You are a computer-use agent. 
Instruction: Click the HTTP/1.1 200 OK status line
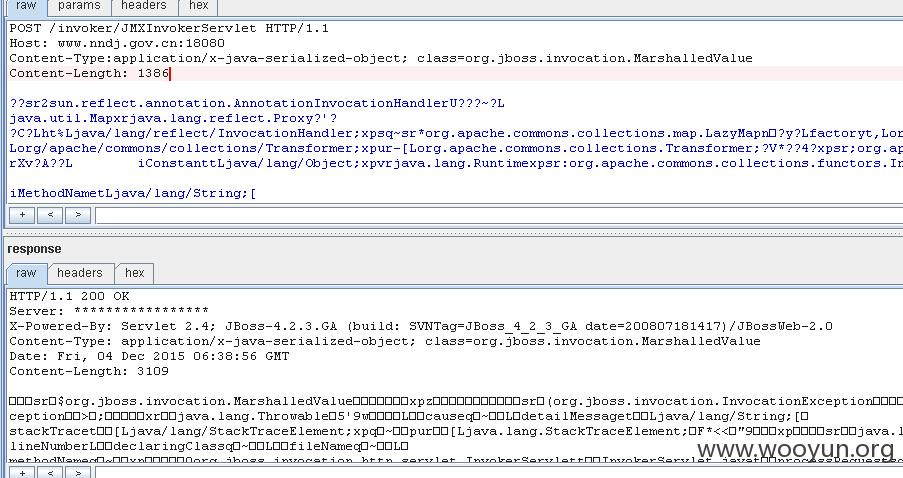coord(69,296)
